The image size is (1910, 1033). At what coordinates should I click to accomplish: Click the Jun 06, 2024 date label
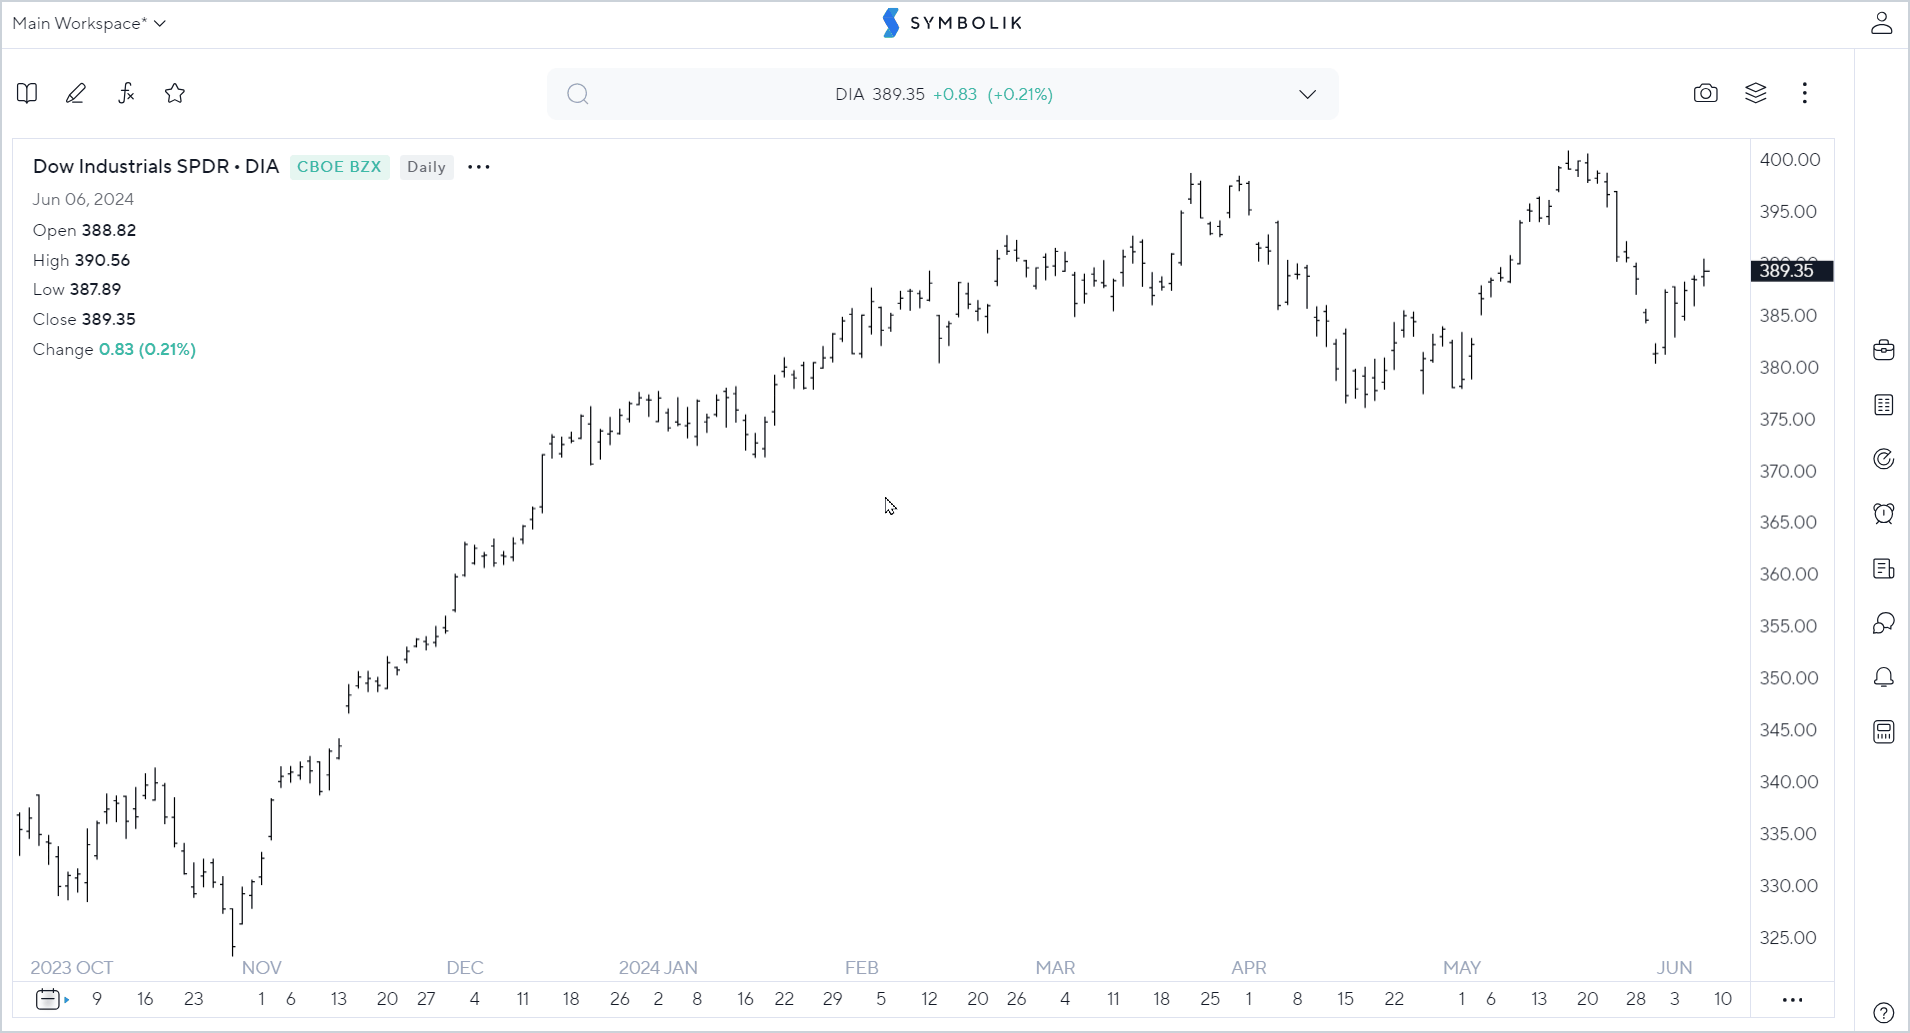pos(83,199)
